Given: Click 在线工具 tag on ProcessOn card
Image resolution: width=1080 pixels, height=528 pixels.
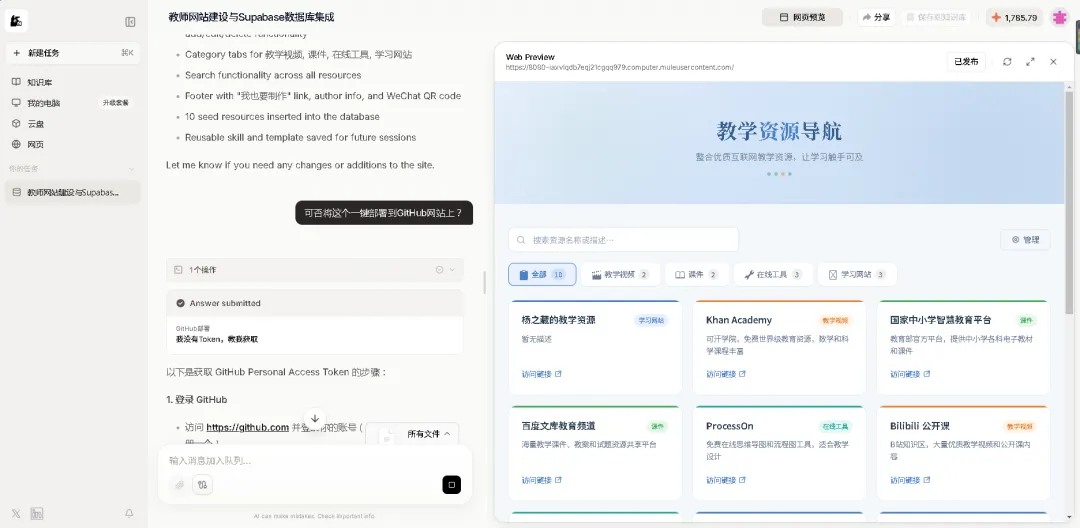Looking at the screenshot, I should pos(835,426).
